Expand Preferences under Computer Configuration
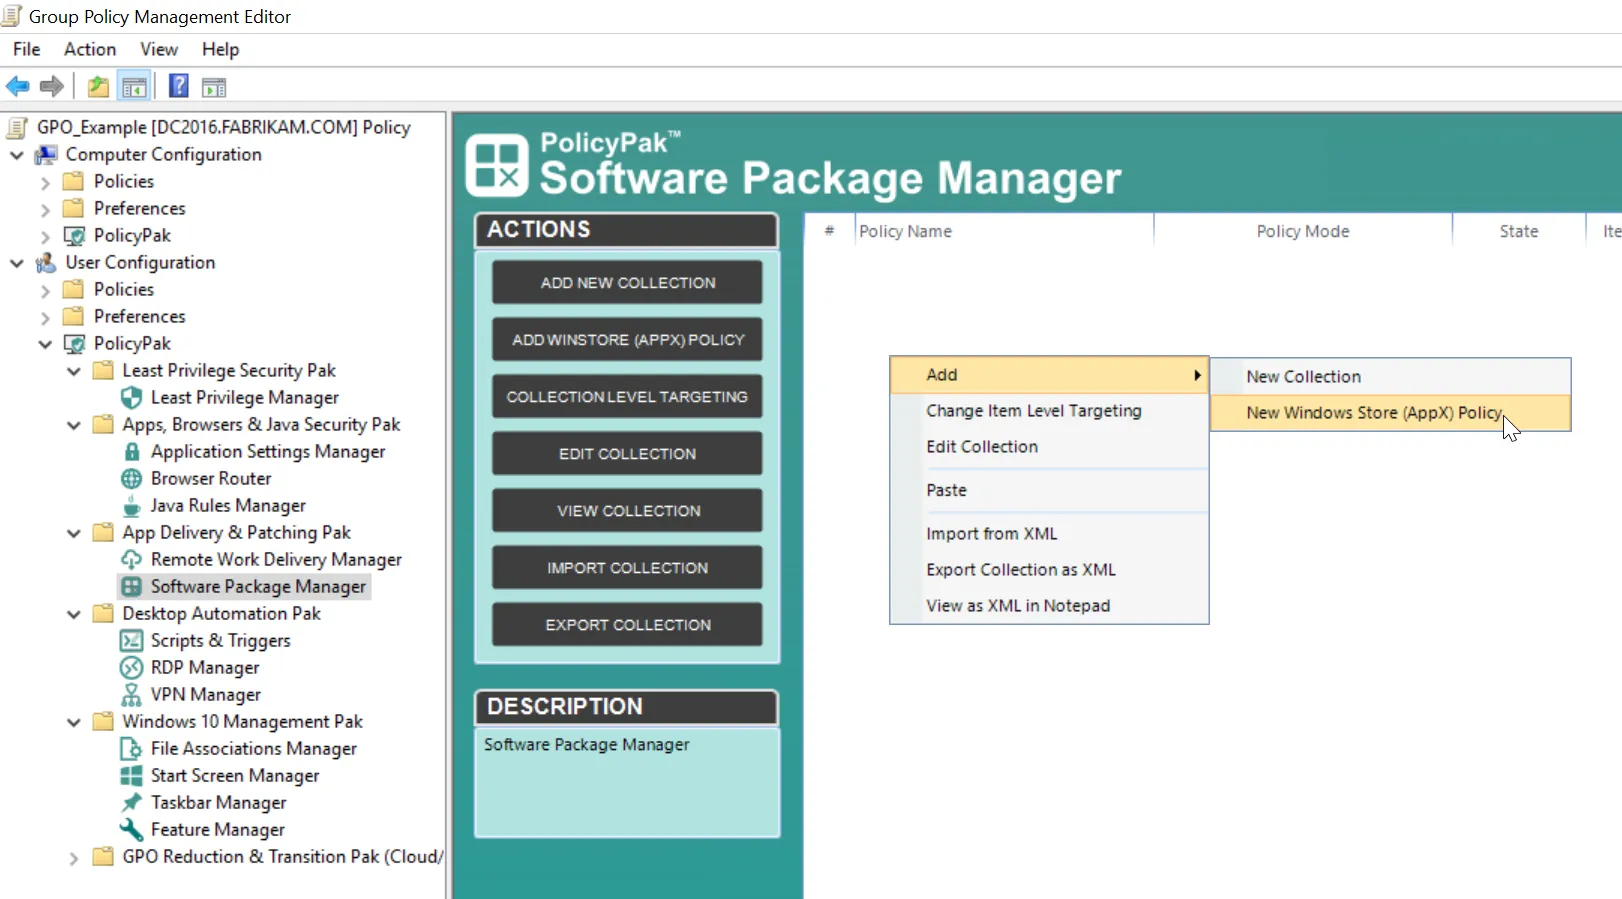1622x899 pixels. coord(45,210)
